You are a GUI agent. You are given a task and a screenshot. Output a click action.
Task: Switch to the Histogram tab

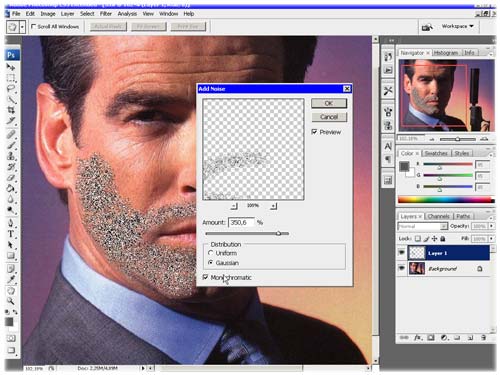[x=445, y=53]
